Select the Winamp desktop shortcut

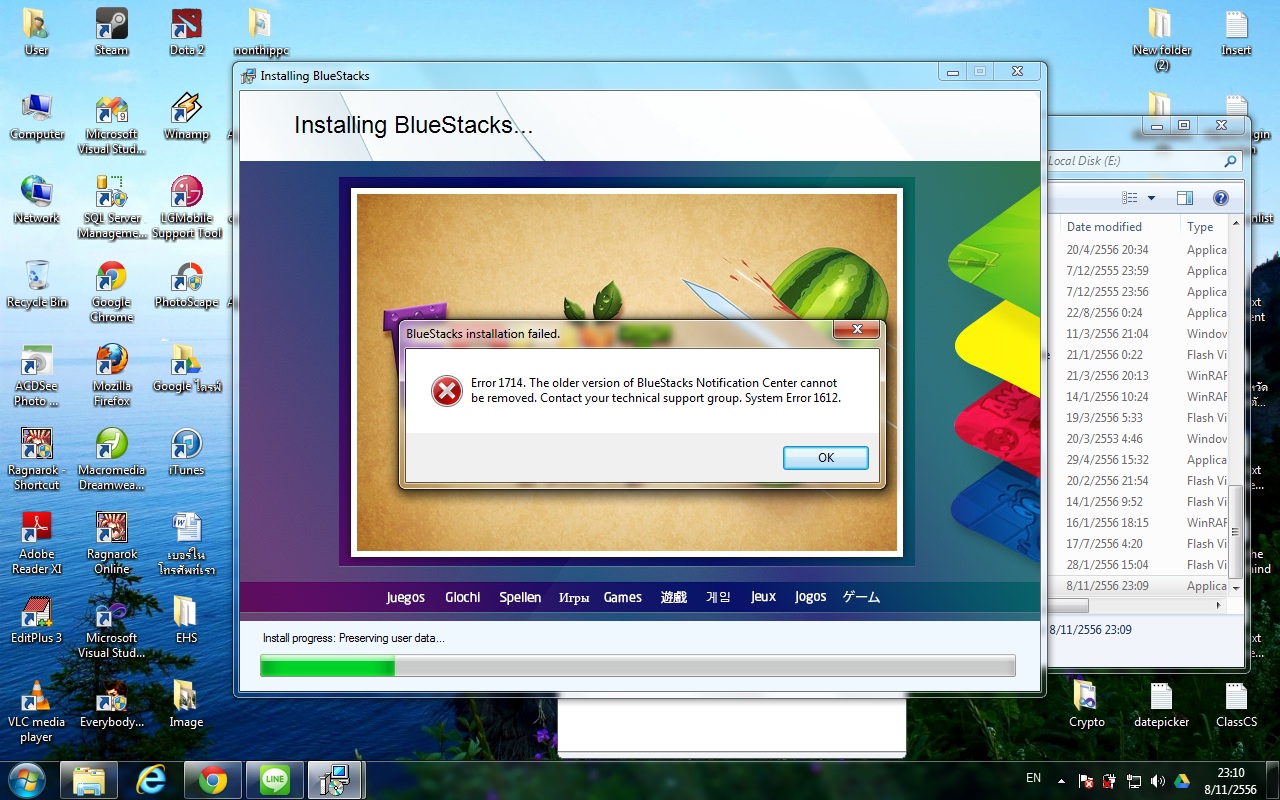(x=187, y=116)
